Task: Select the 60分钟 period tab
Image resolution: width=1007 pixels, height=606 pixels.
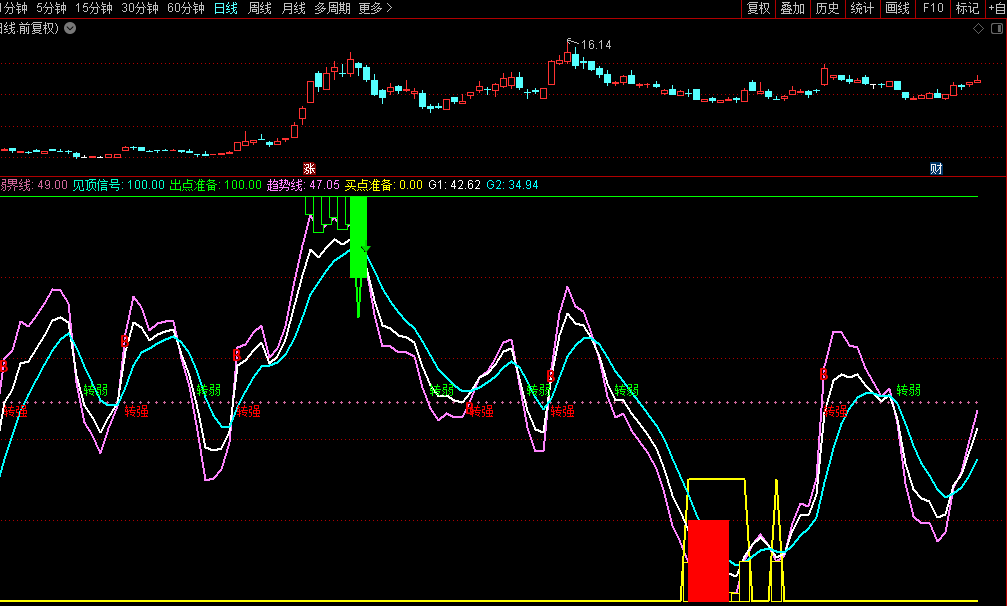Action: (185, 8)
